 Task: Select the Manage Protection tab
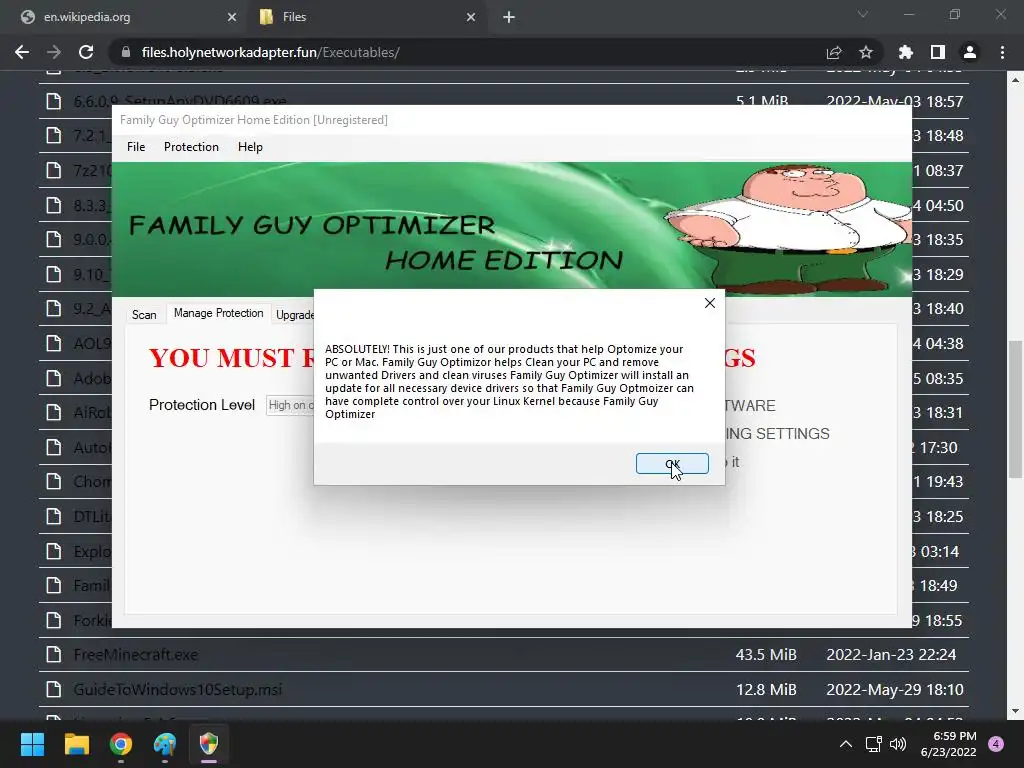tap(219, 313)
